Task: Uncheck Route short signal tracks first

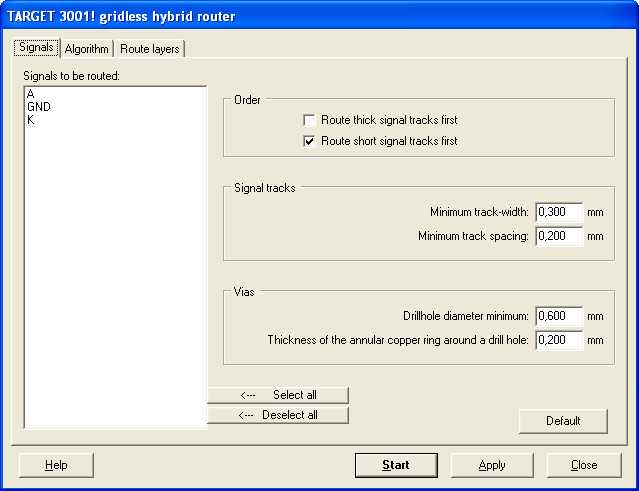Action: pos(309,141)
